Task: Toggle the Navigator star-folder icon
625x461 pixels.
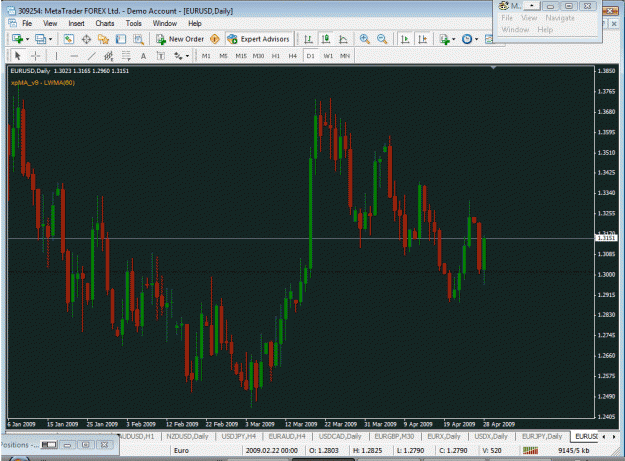Action: [103, 39]
